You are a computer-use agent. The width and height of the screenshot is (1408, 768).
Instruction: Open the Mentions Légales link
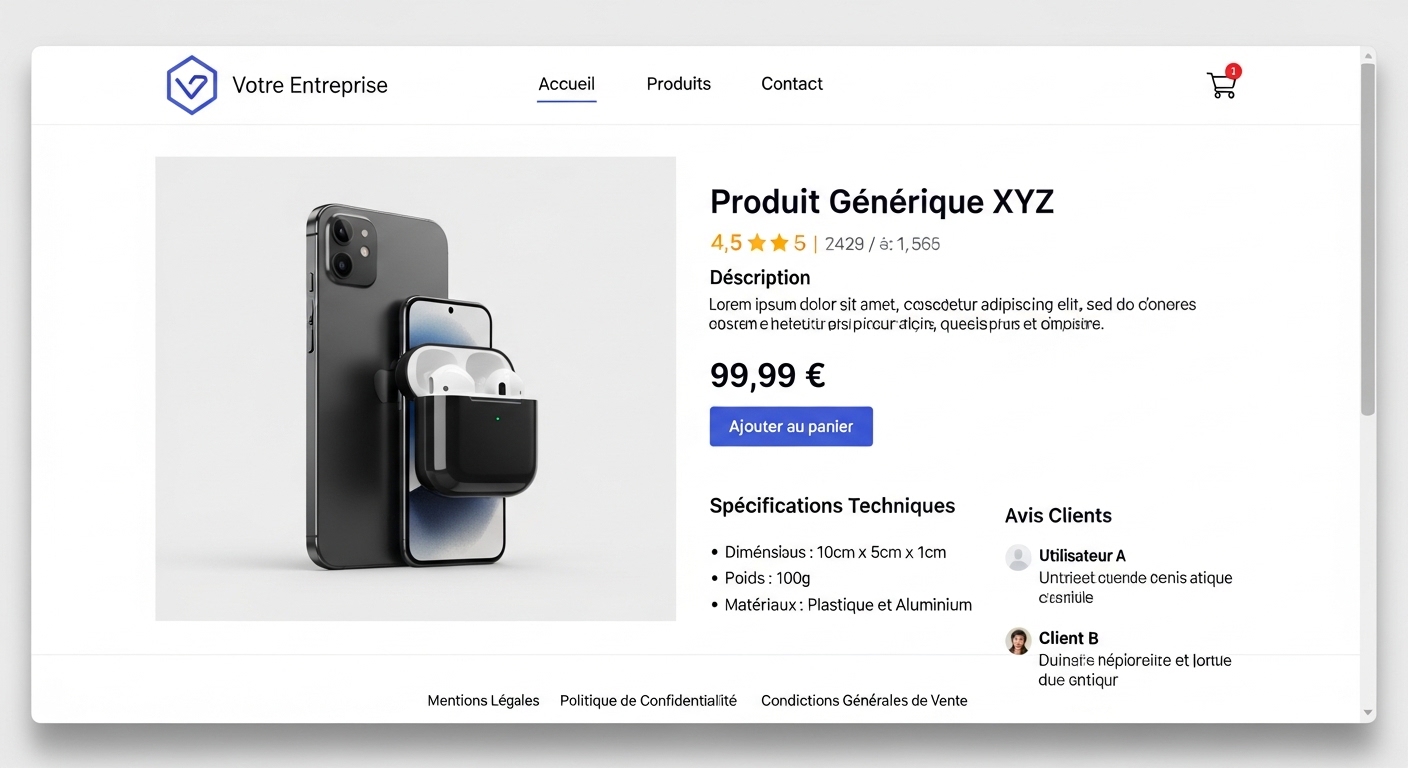pos(483,701)
